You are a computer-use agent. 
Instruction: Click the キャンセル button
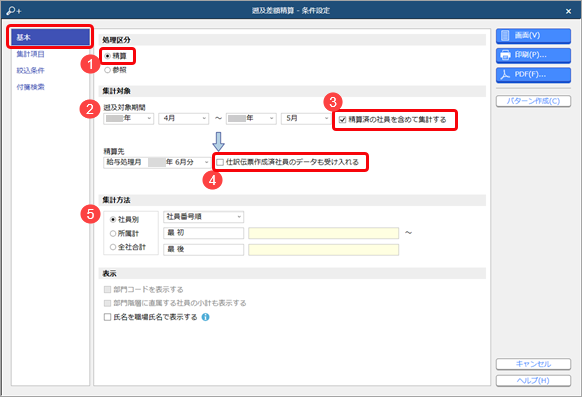533,364
